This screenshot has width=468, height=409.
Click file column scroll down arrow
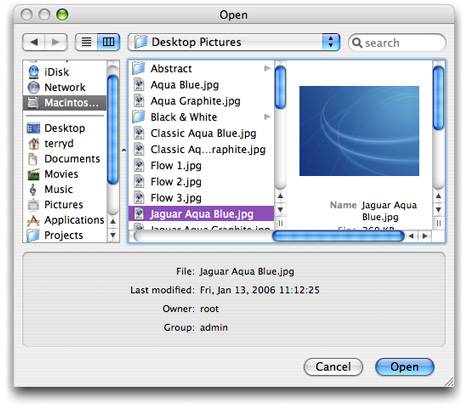280,210
